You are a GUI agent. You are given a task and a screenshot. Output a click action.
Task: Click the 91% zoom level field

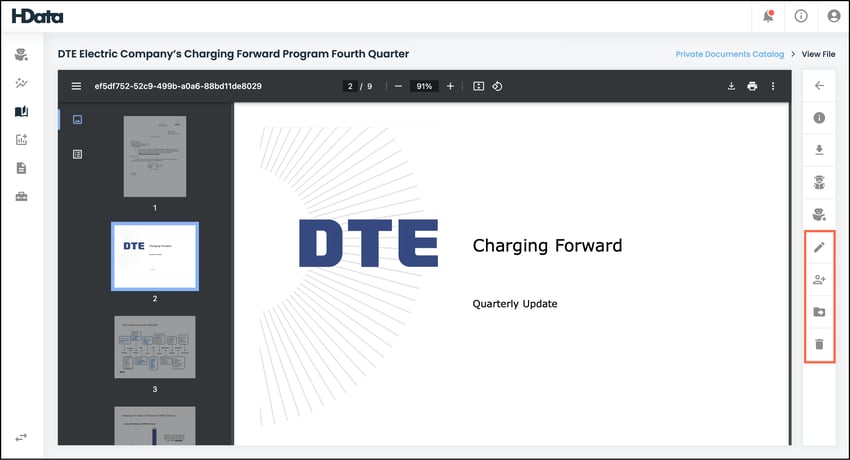click(x=424, y=86)
